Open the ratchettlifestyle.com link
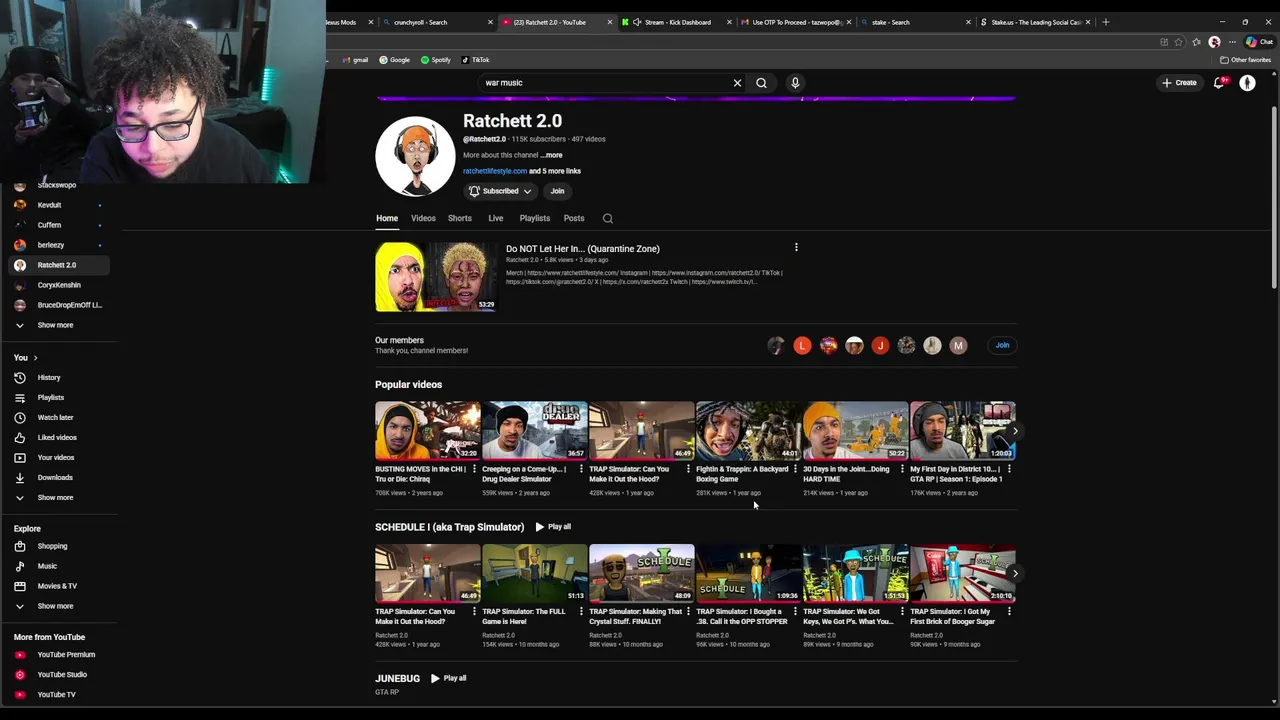This screenshot has width=1280, height=720. click(x=494, y=171)
